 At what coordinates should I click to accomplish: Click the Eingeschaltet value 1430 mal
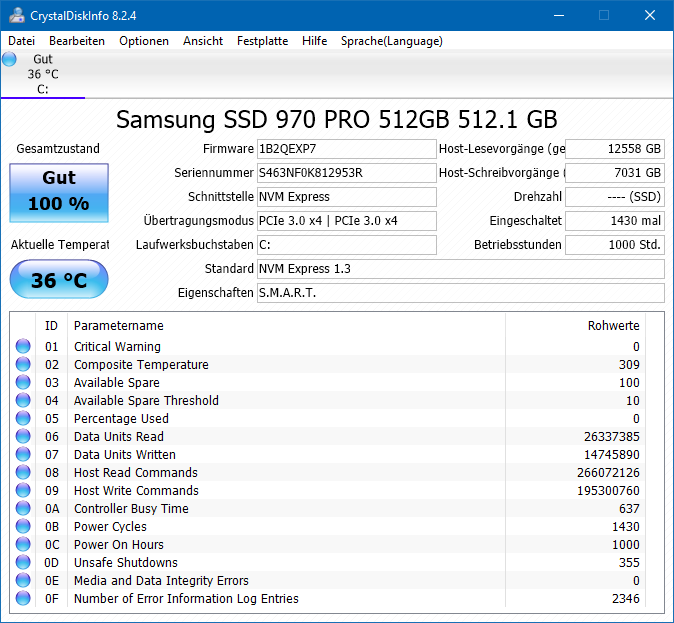tap(615, 221)
